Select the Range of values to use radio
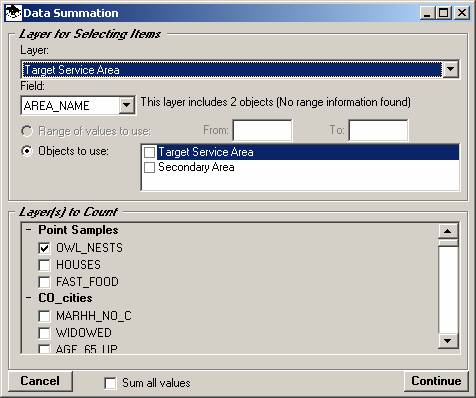Viewport: 476px width, 398px height. 27,131
